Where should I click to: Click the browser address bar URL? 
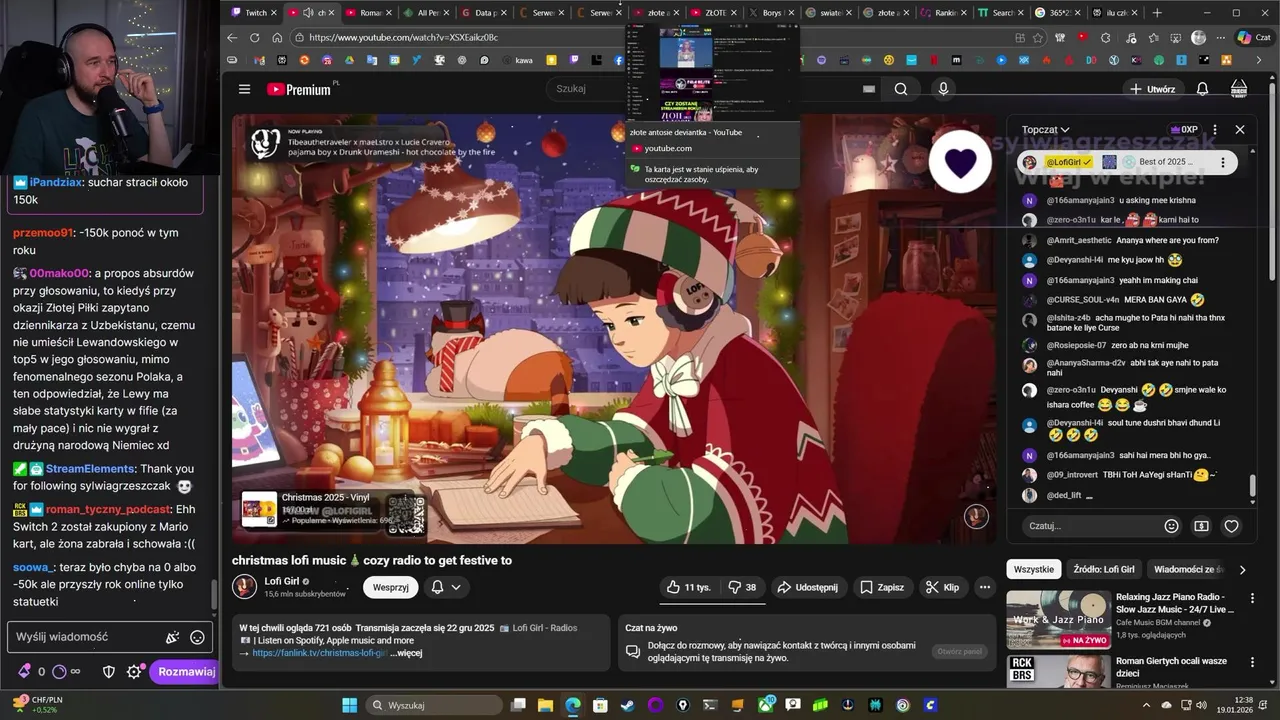(403, 38)
